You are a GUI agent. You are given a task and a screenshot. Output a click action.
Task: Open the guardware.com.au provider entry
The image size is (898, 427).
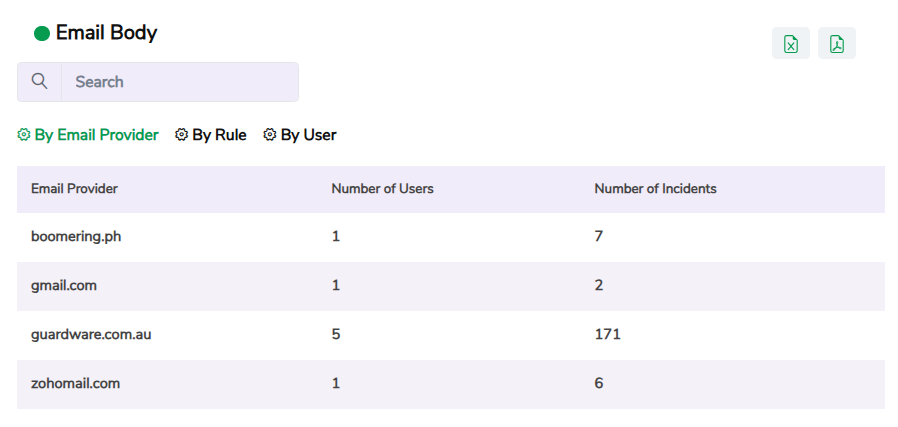point(91,334)
